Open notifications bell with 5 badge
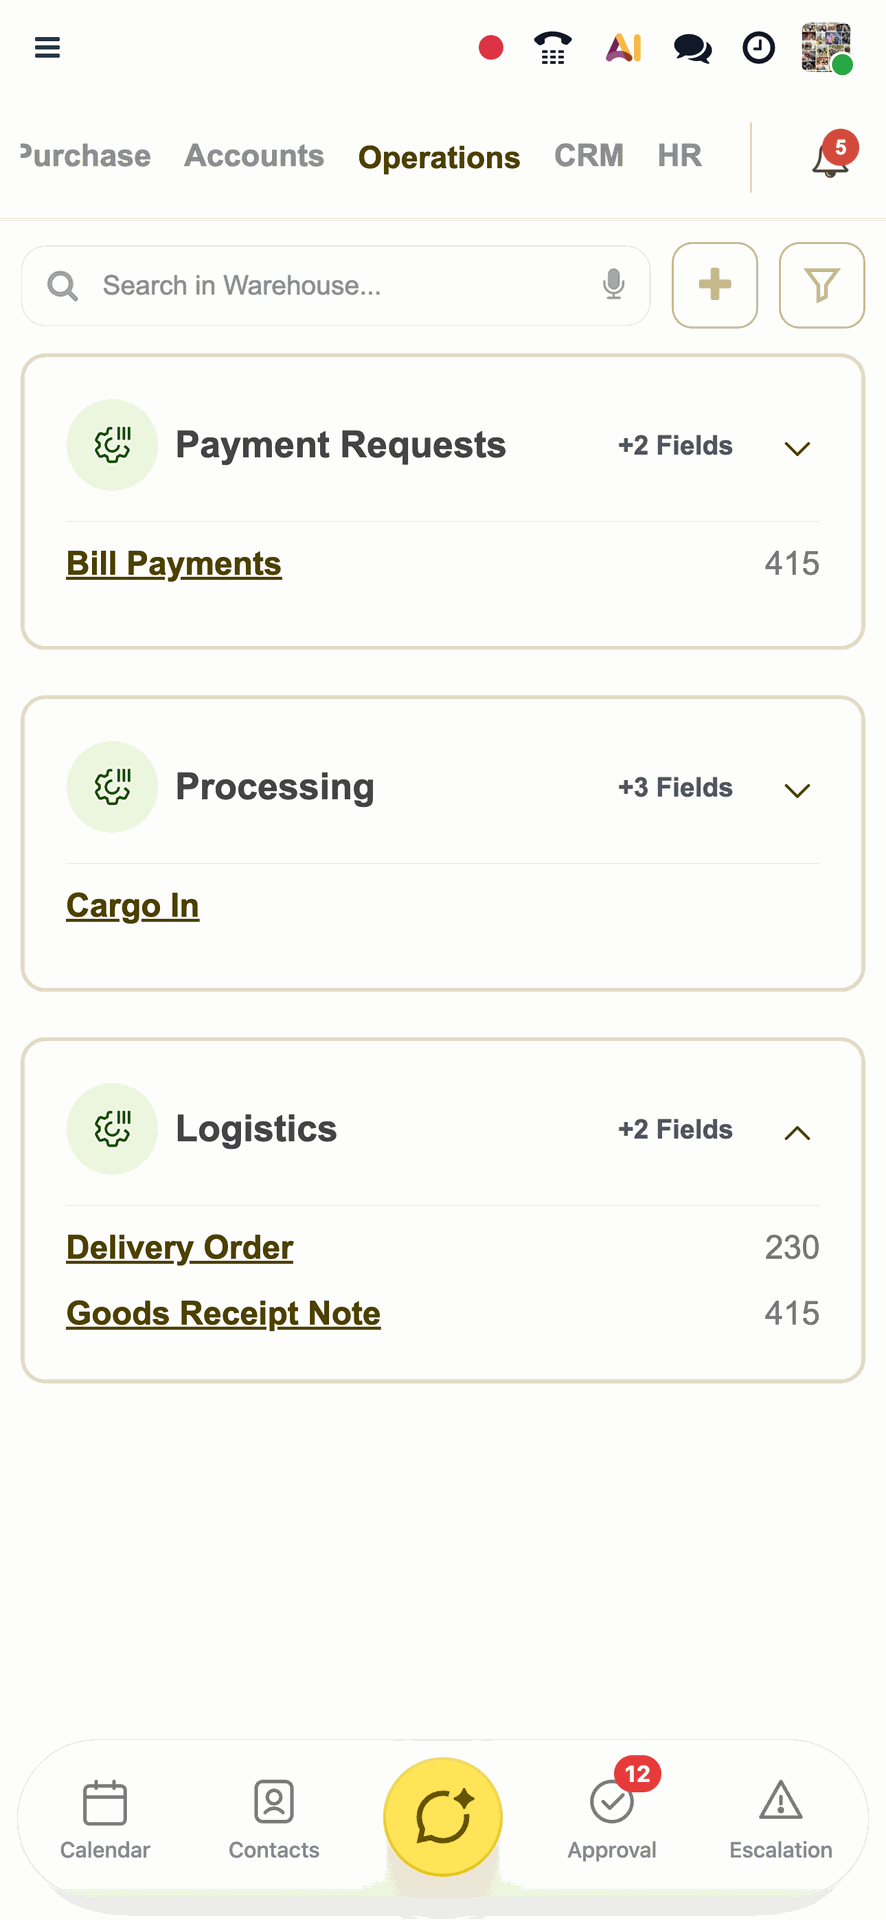This screenshot has width=886, height=1920. tap(831, 157)
